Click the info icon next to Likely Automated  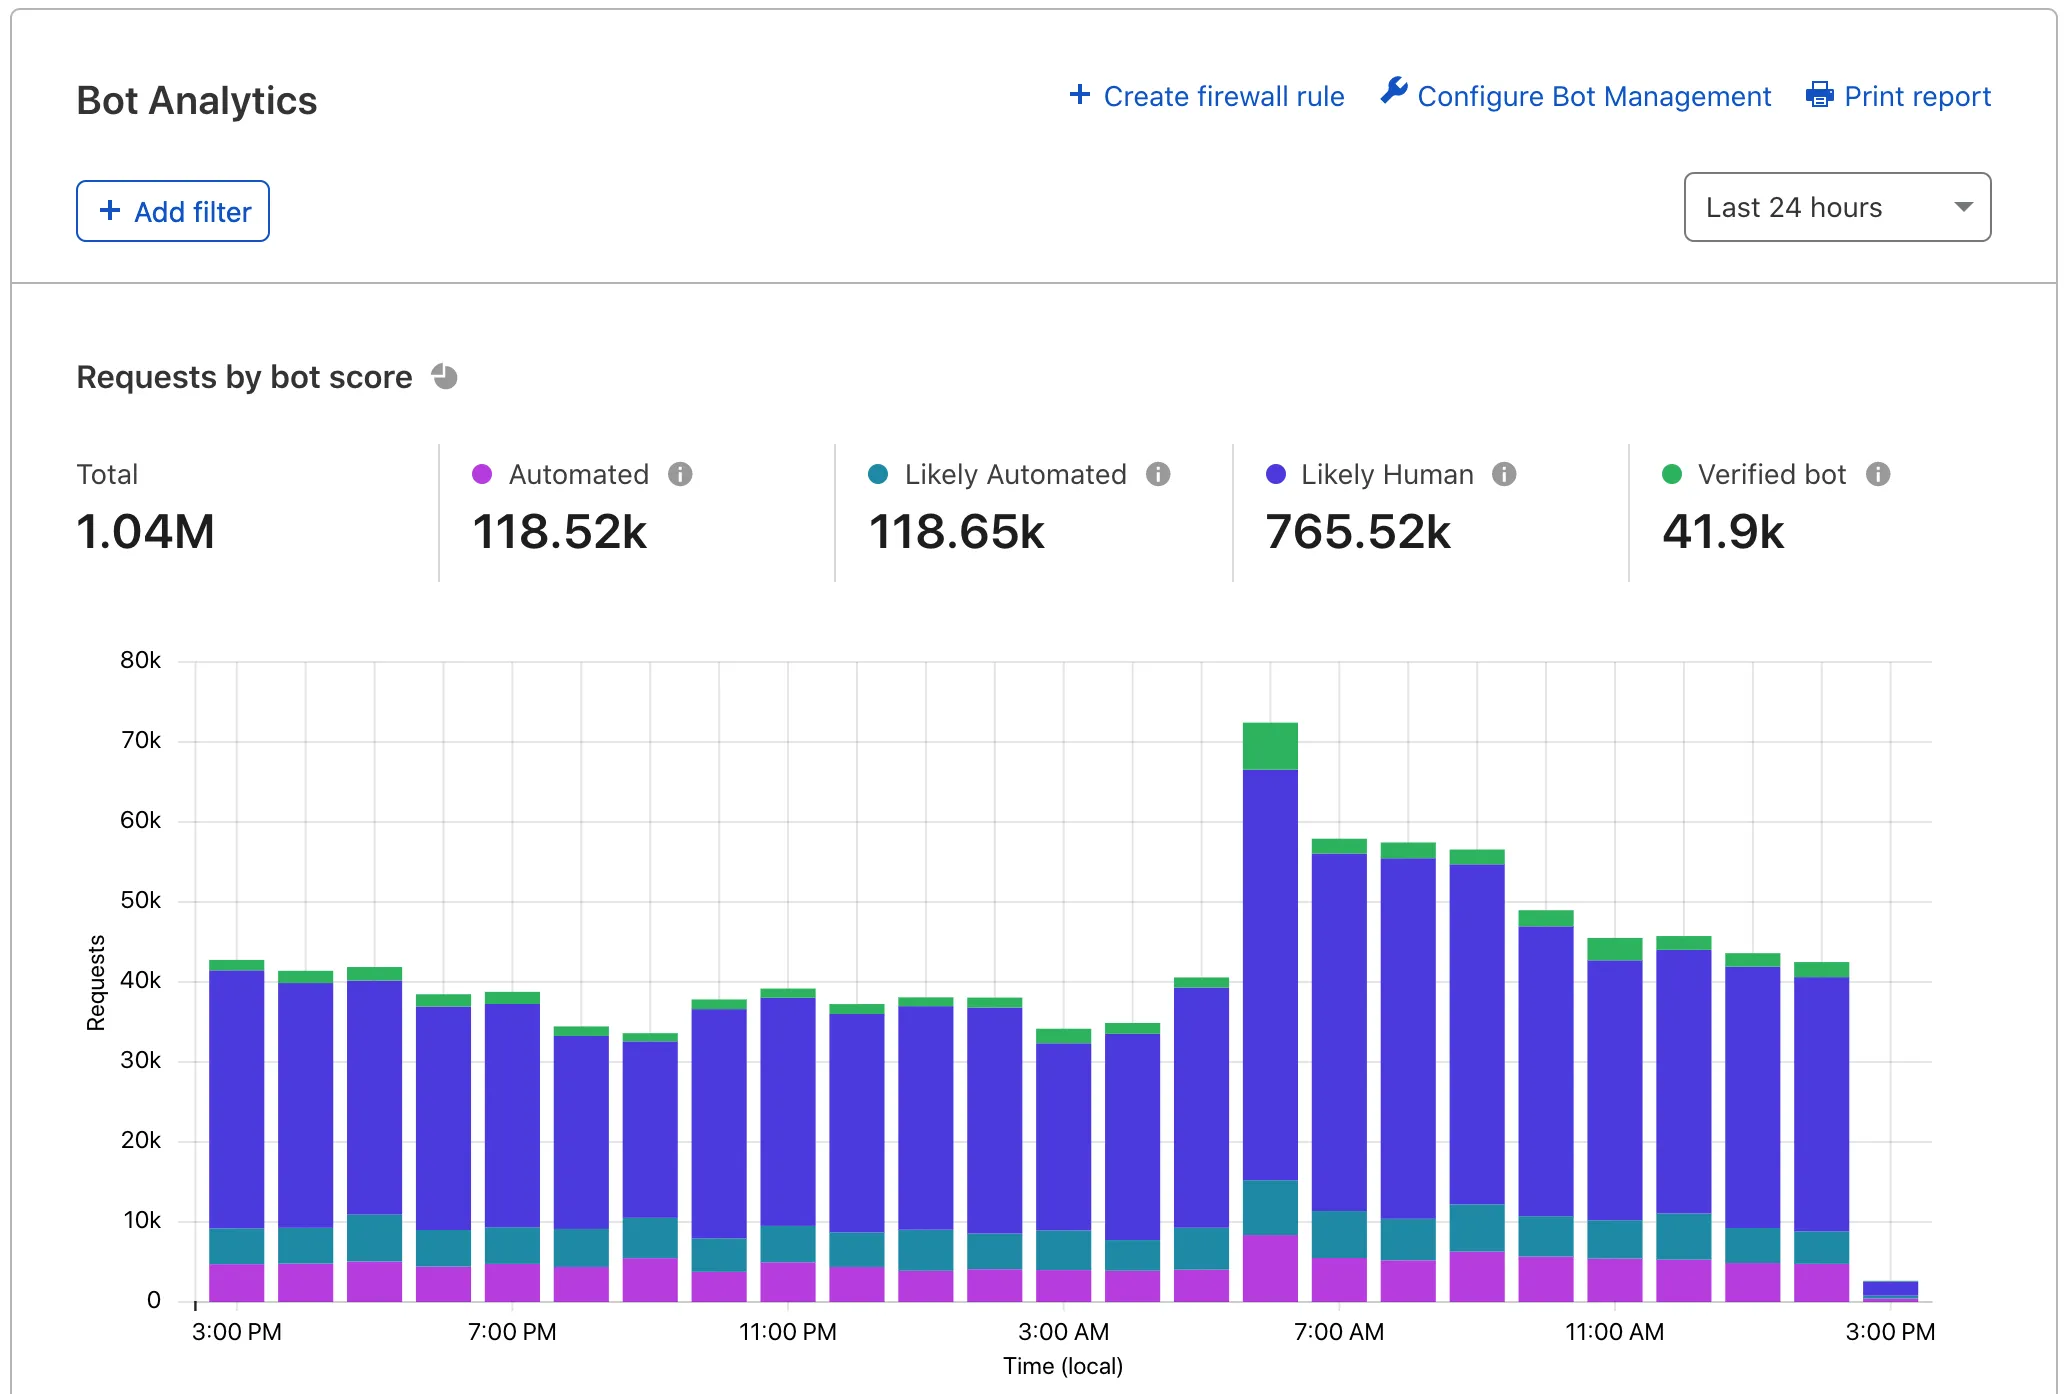tap(1159, 474)
